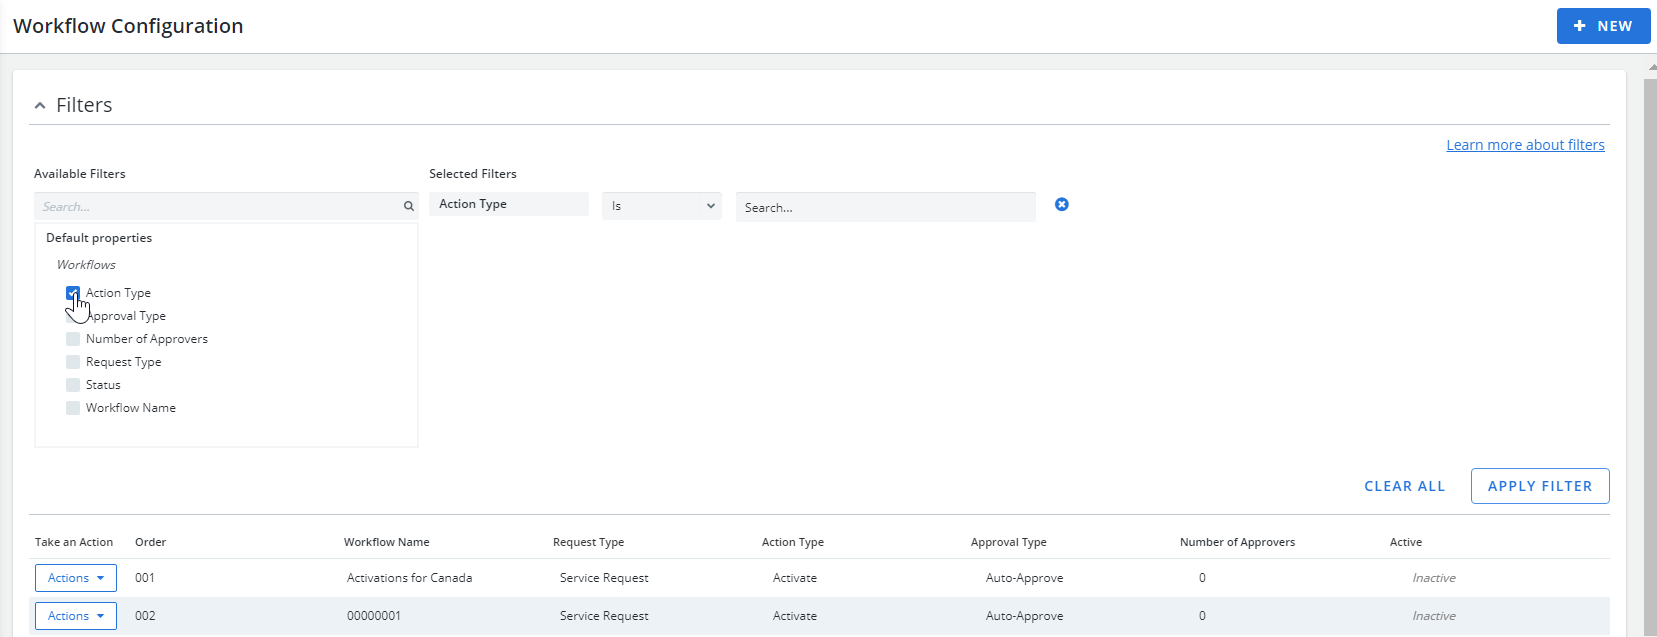The width and height of the screenshot is (1657, 637).
Task: Open Learn more about filters link
Action: pyautogui.click(x=1525, y=145)
